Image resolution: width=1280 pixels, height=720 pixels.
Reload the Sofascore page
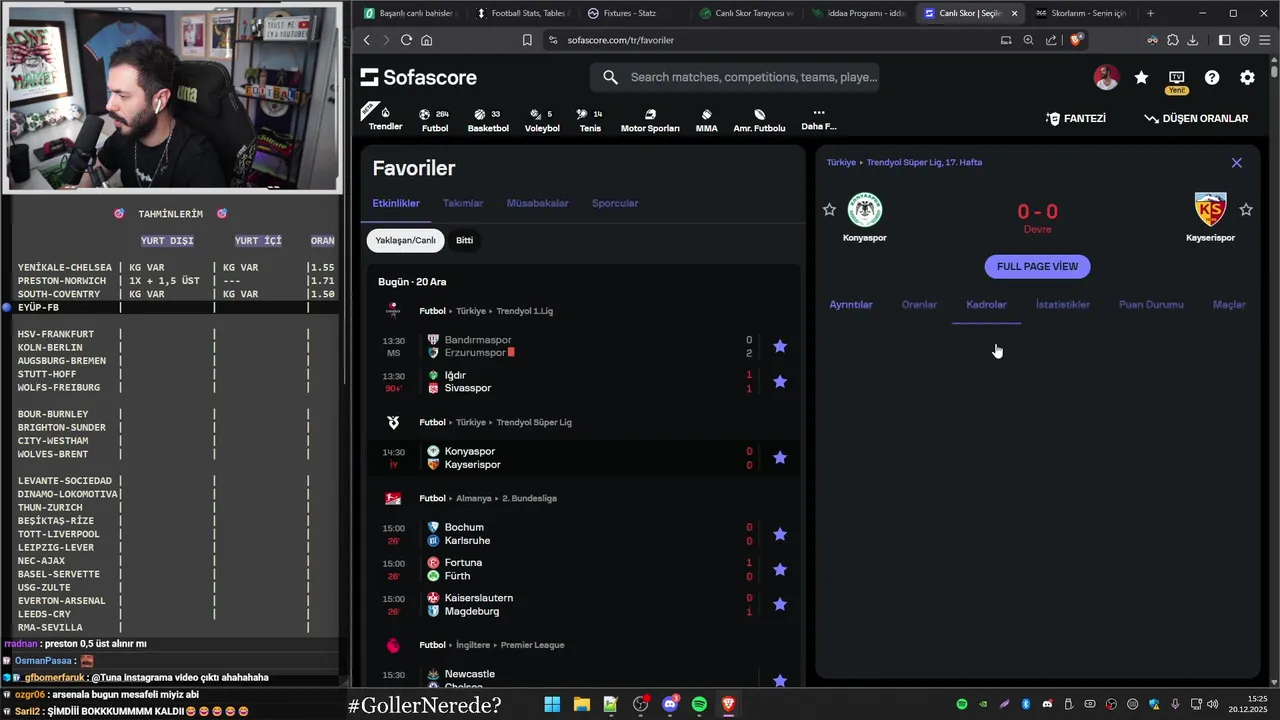406,40
